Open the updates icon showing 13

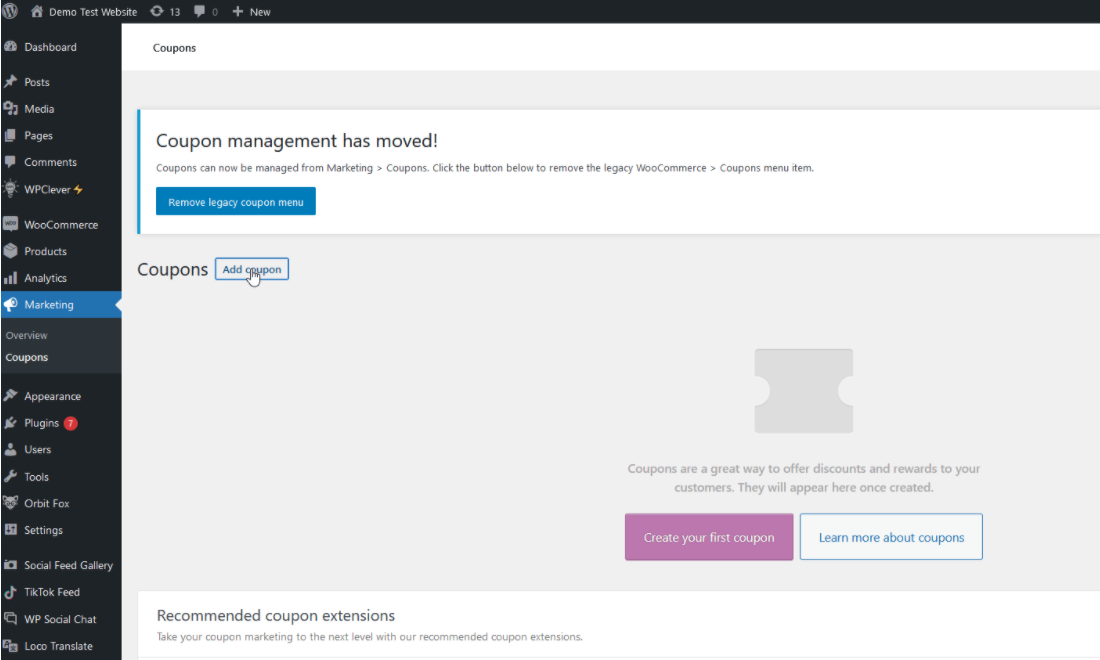point(157,12)
